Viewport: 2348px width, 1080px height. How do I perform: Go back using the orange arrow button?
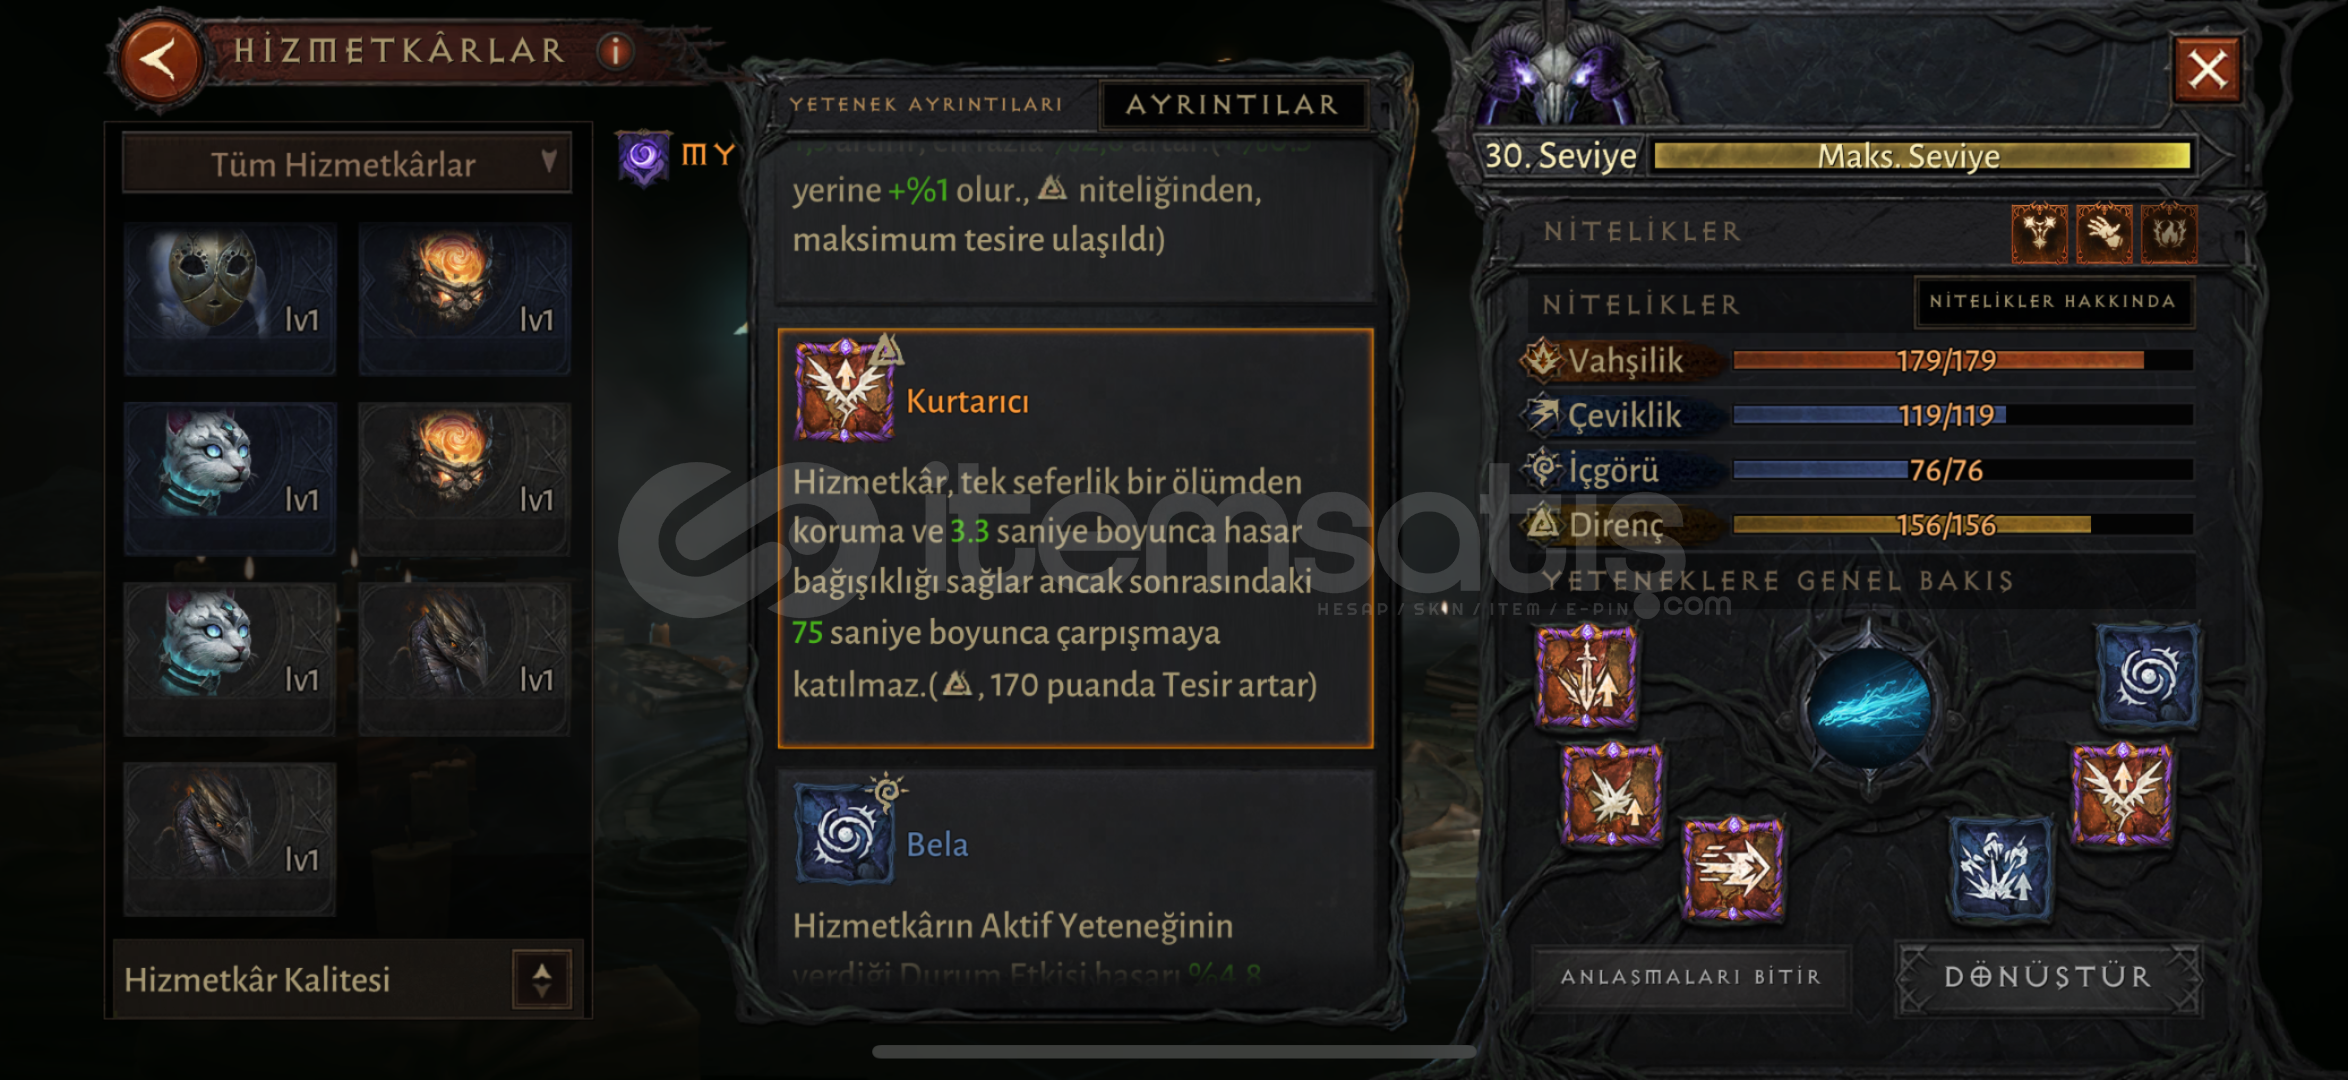pos(160,58)
